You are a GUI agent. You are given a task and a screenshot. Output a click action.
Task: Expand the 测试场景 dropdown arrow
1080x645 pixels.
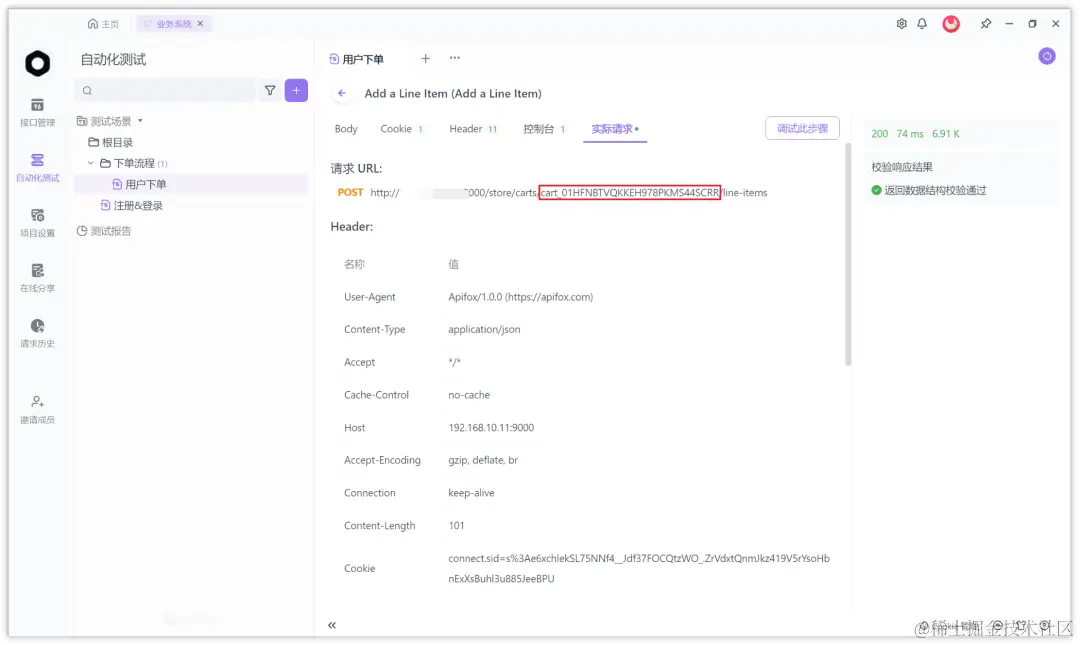click(141, 121)
